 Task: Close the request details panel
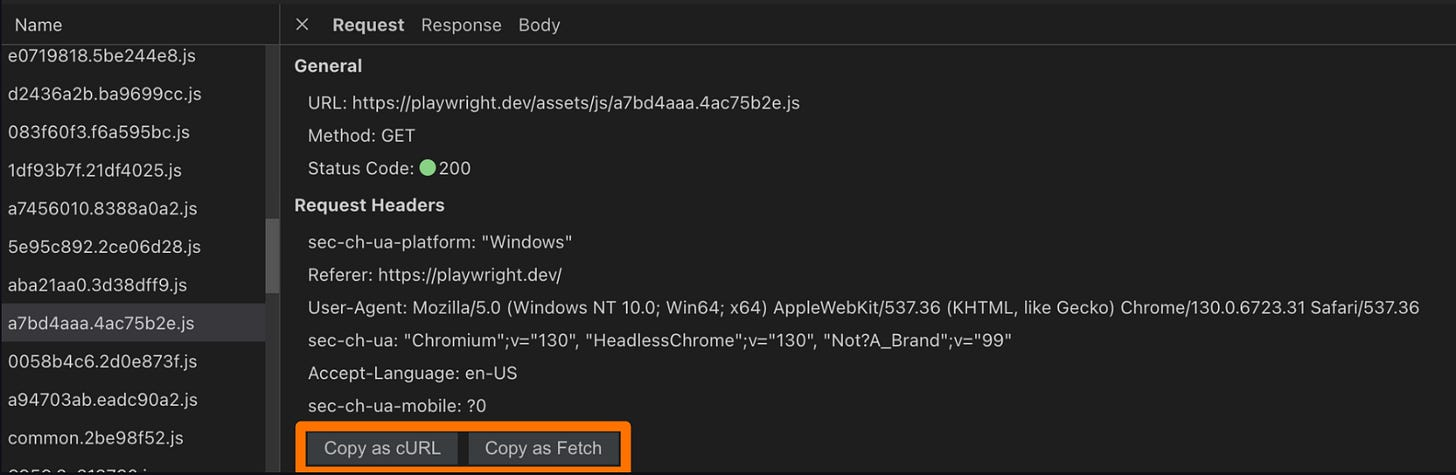coord(302,25)
